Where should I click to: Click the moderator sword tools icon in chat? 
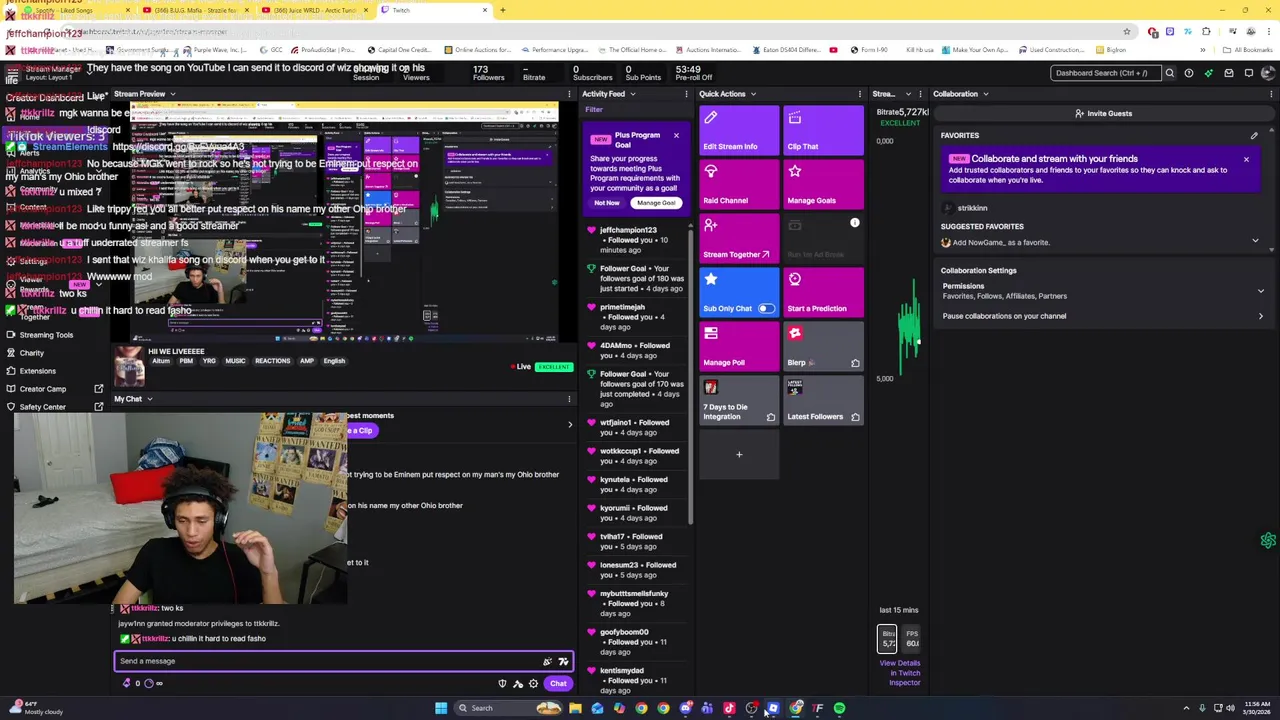pos(518,684)
